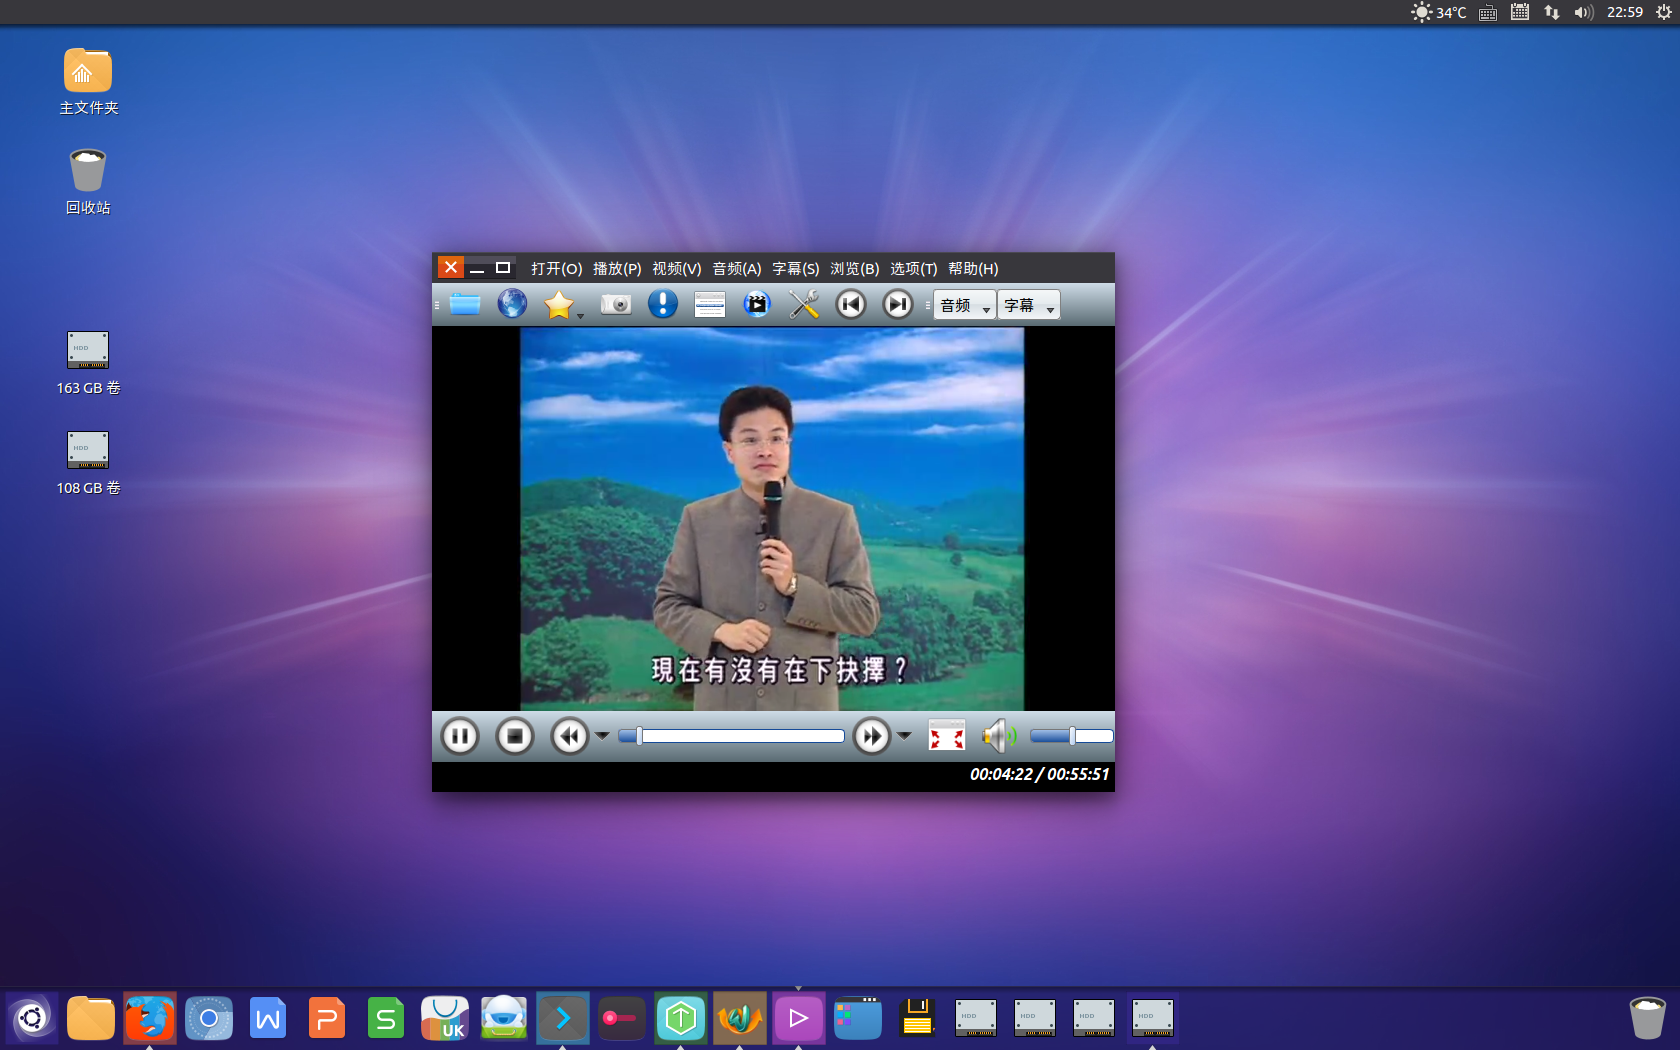Switch to the purple media player dock icon
The height and width of the screenshot is (1050, 1680).
799,1019
